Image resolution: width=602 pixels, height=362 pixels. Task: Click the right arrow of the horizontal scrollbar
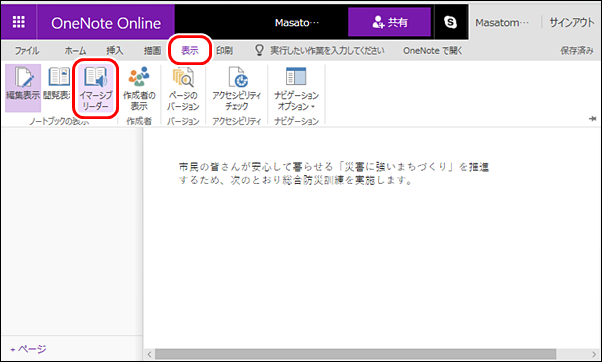[x=594, y=354]
